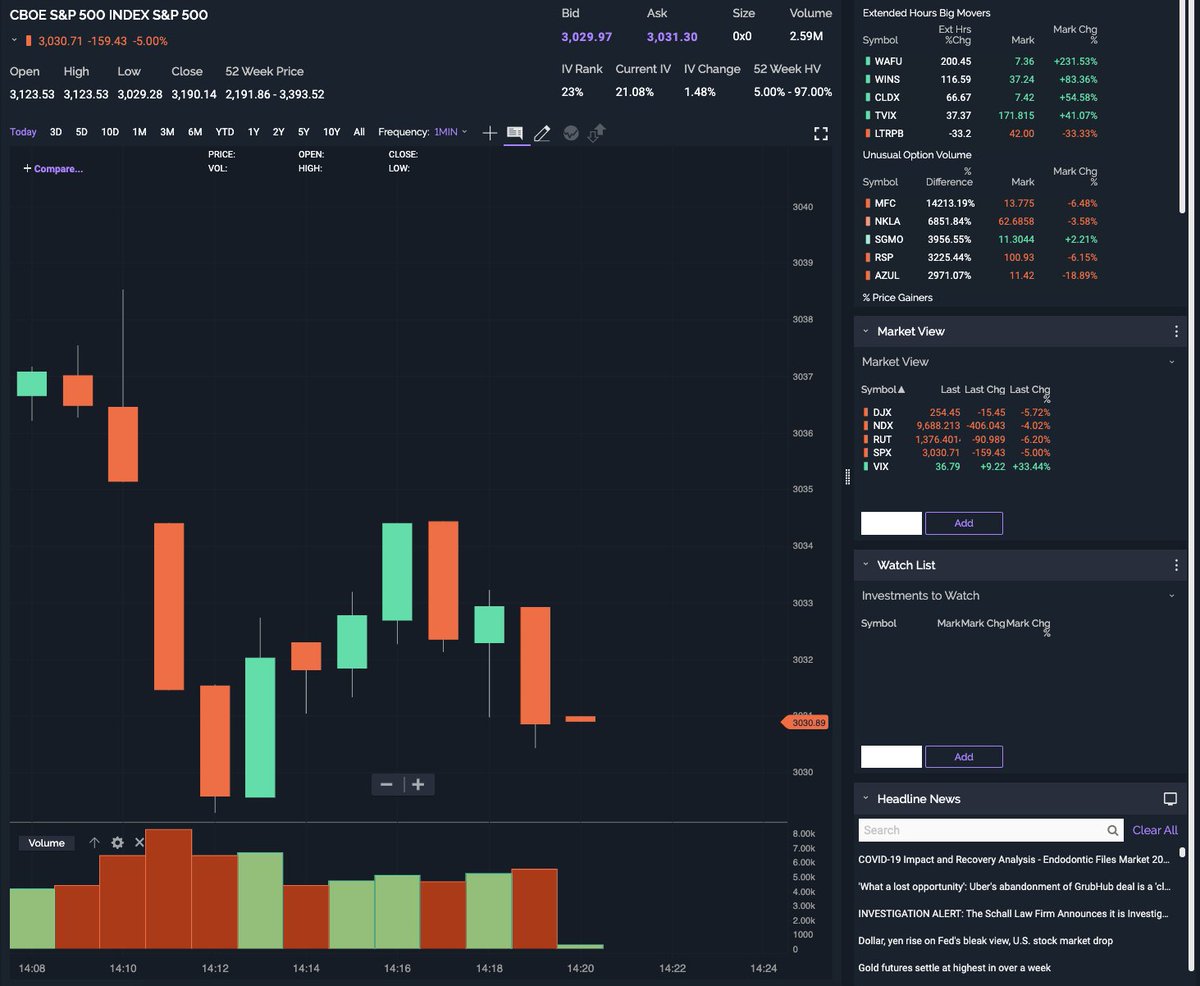This screenshot has width=1200, height=986.
Task: Open Volume indicator settings gear
Action: [x=117, y=843]
